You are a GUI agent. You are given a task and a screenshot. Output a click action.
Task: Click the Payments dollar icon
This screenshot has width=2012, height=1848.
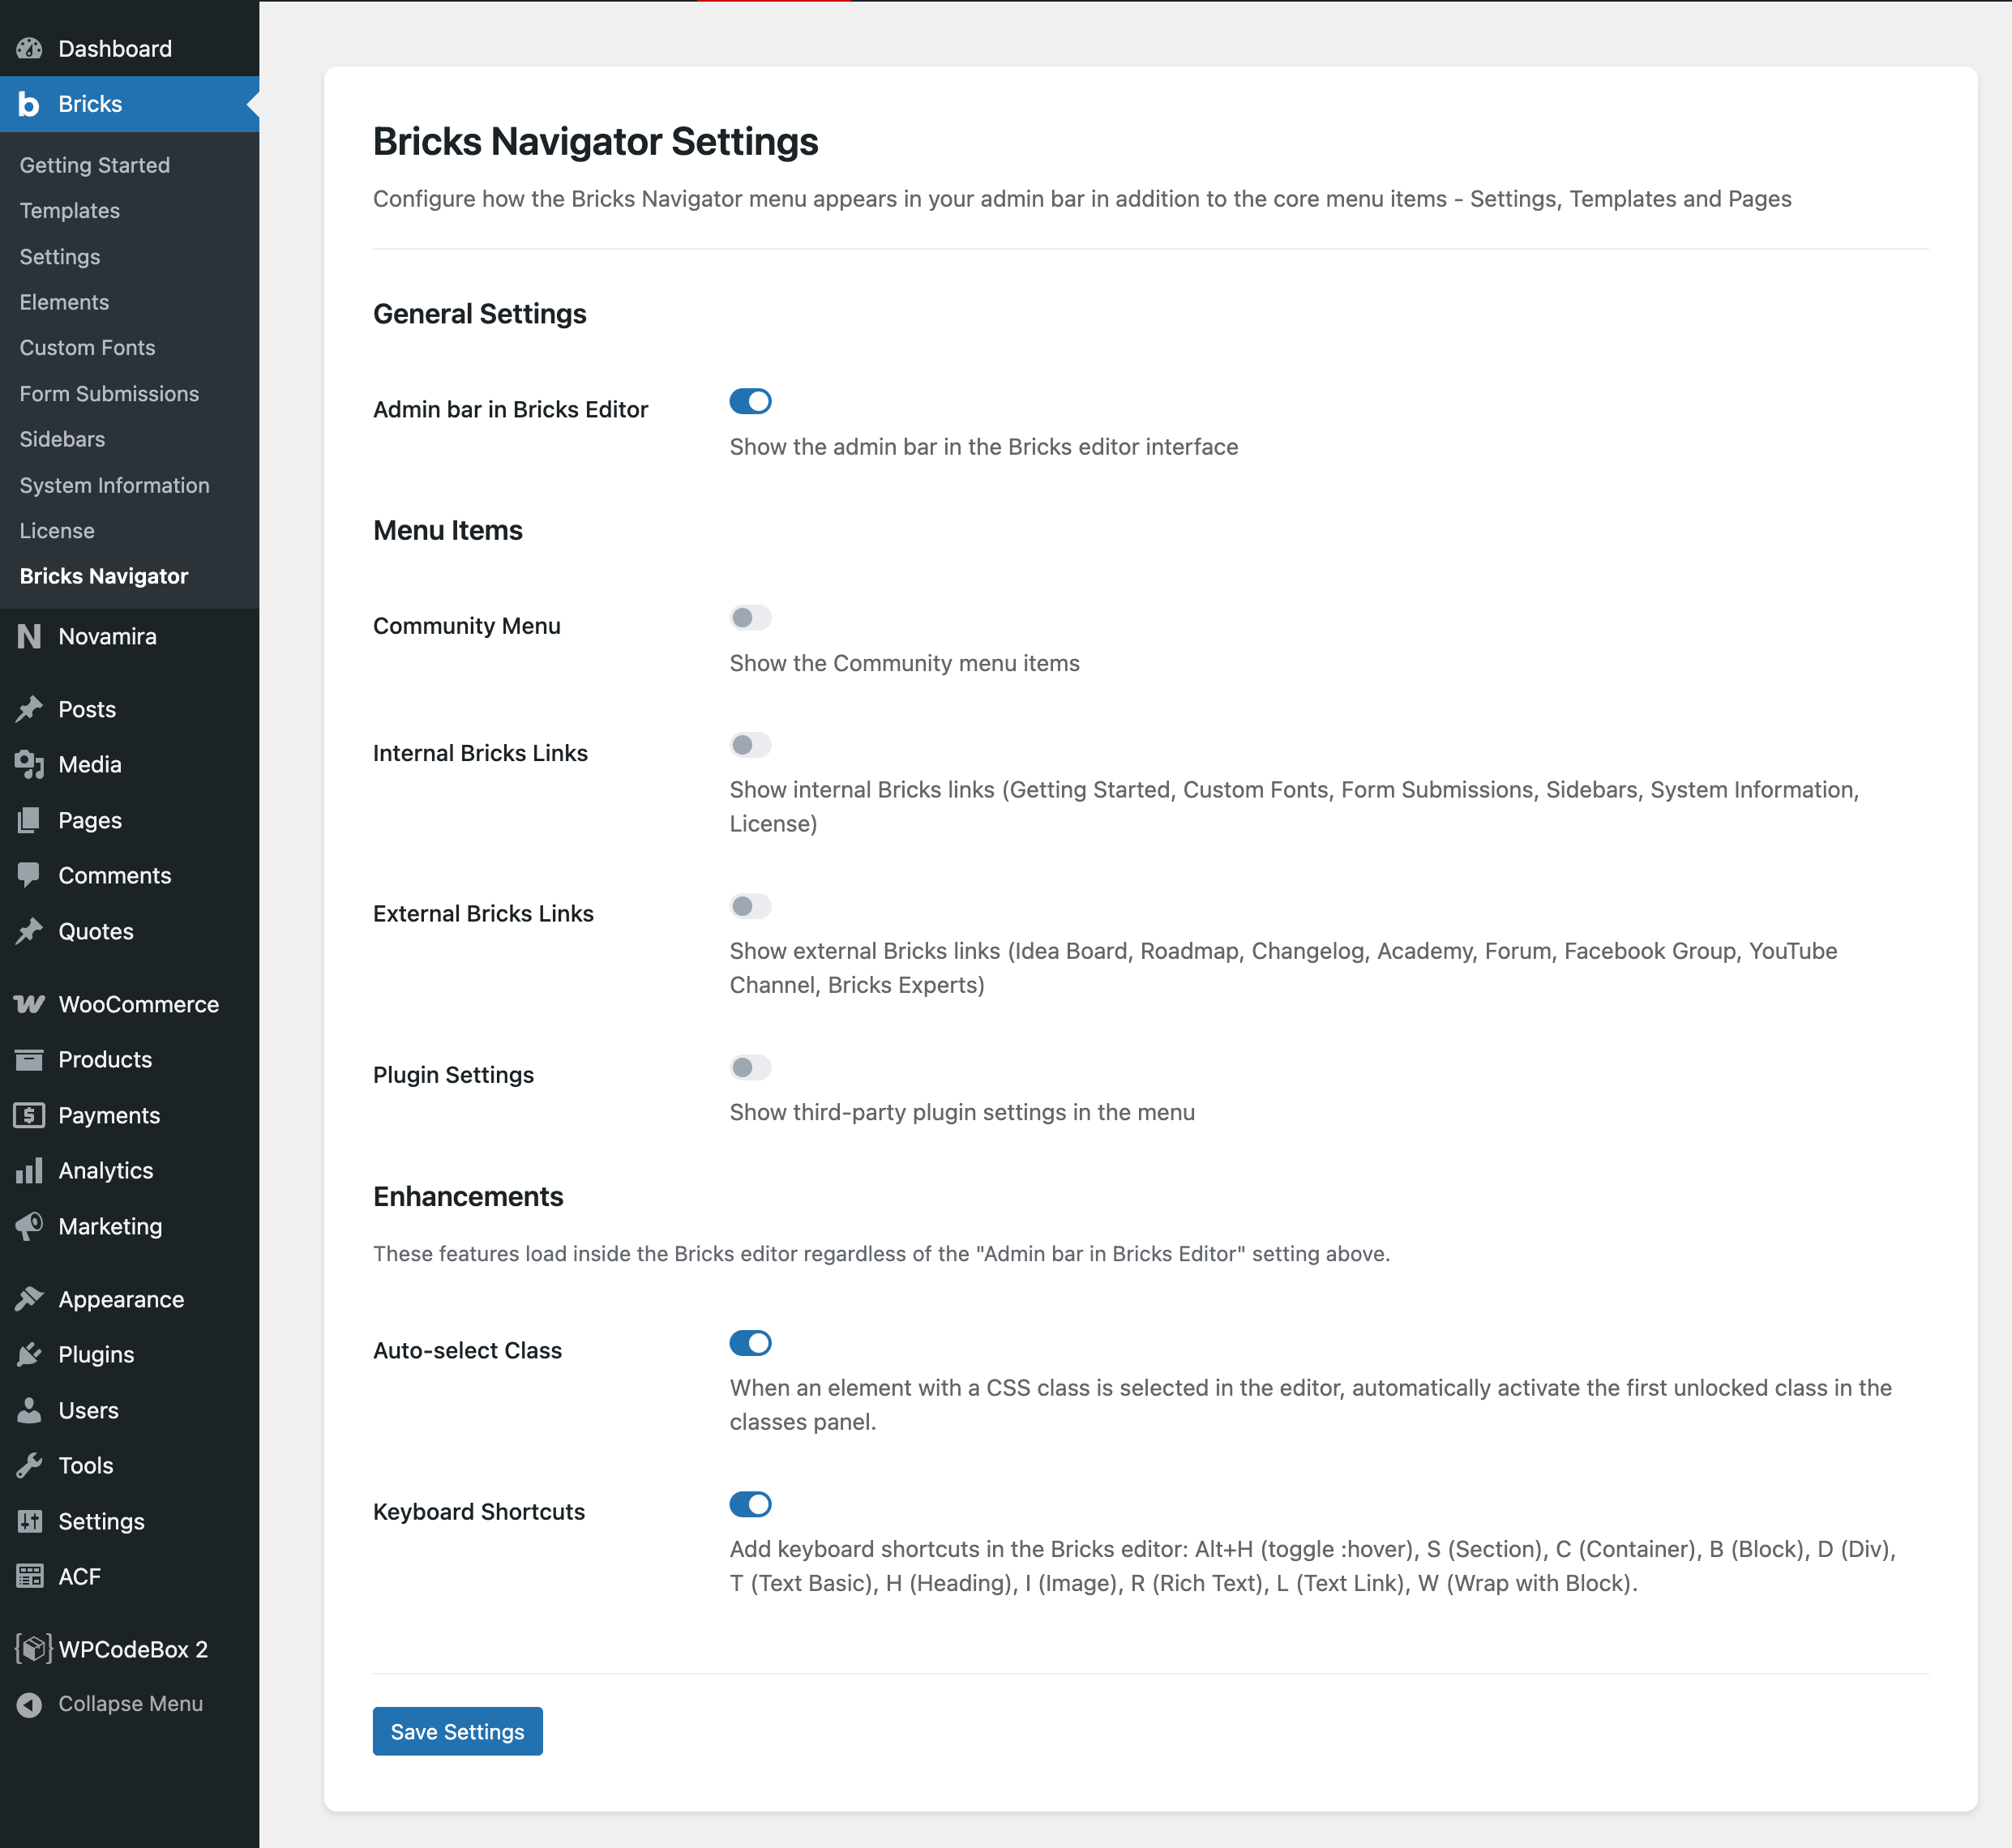click(x=29, y=1115)
